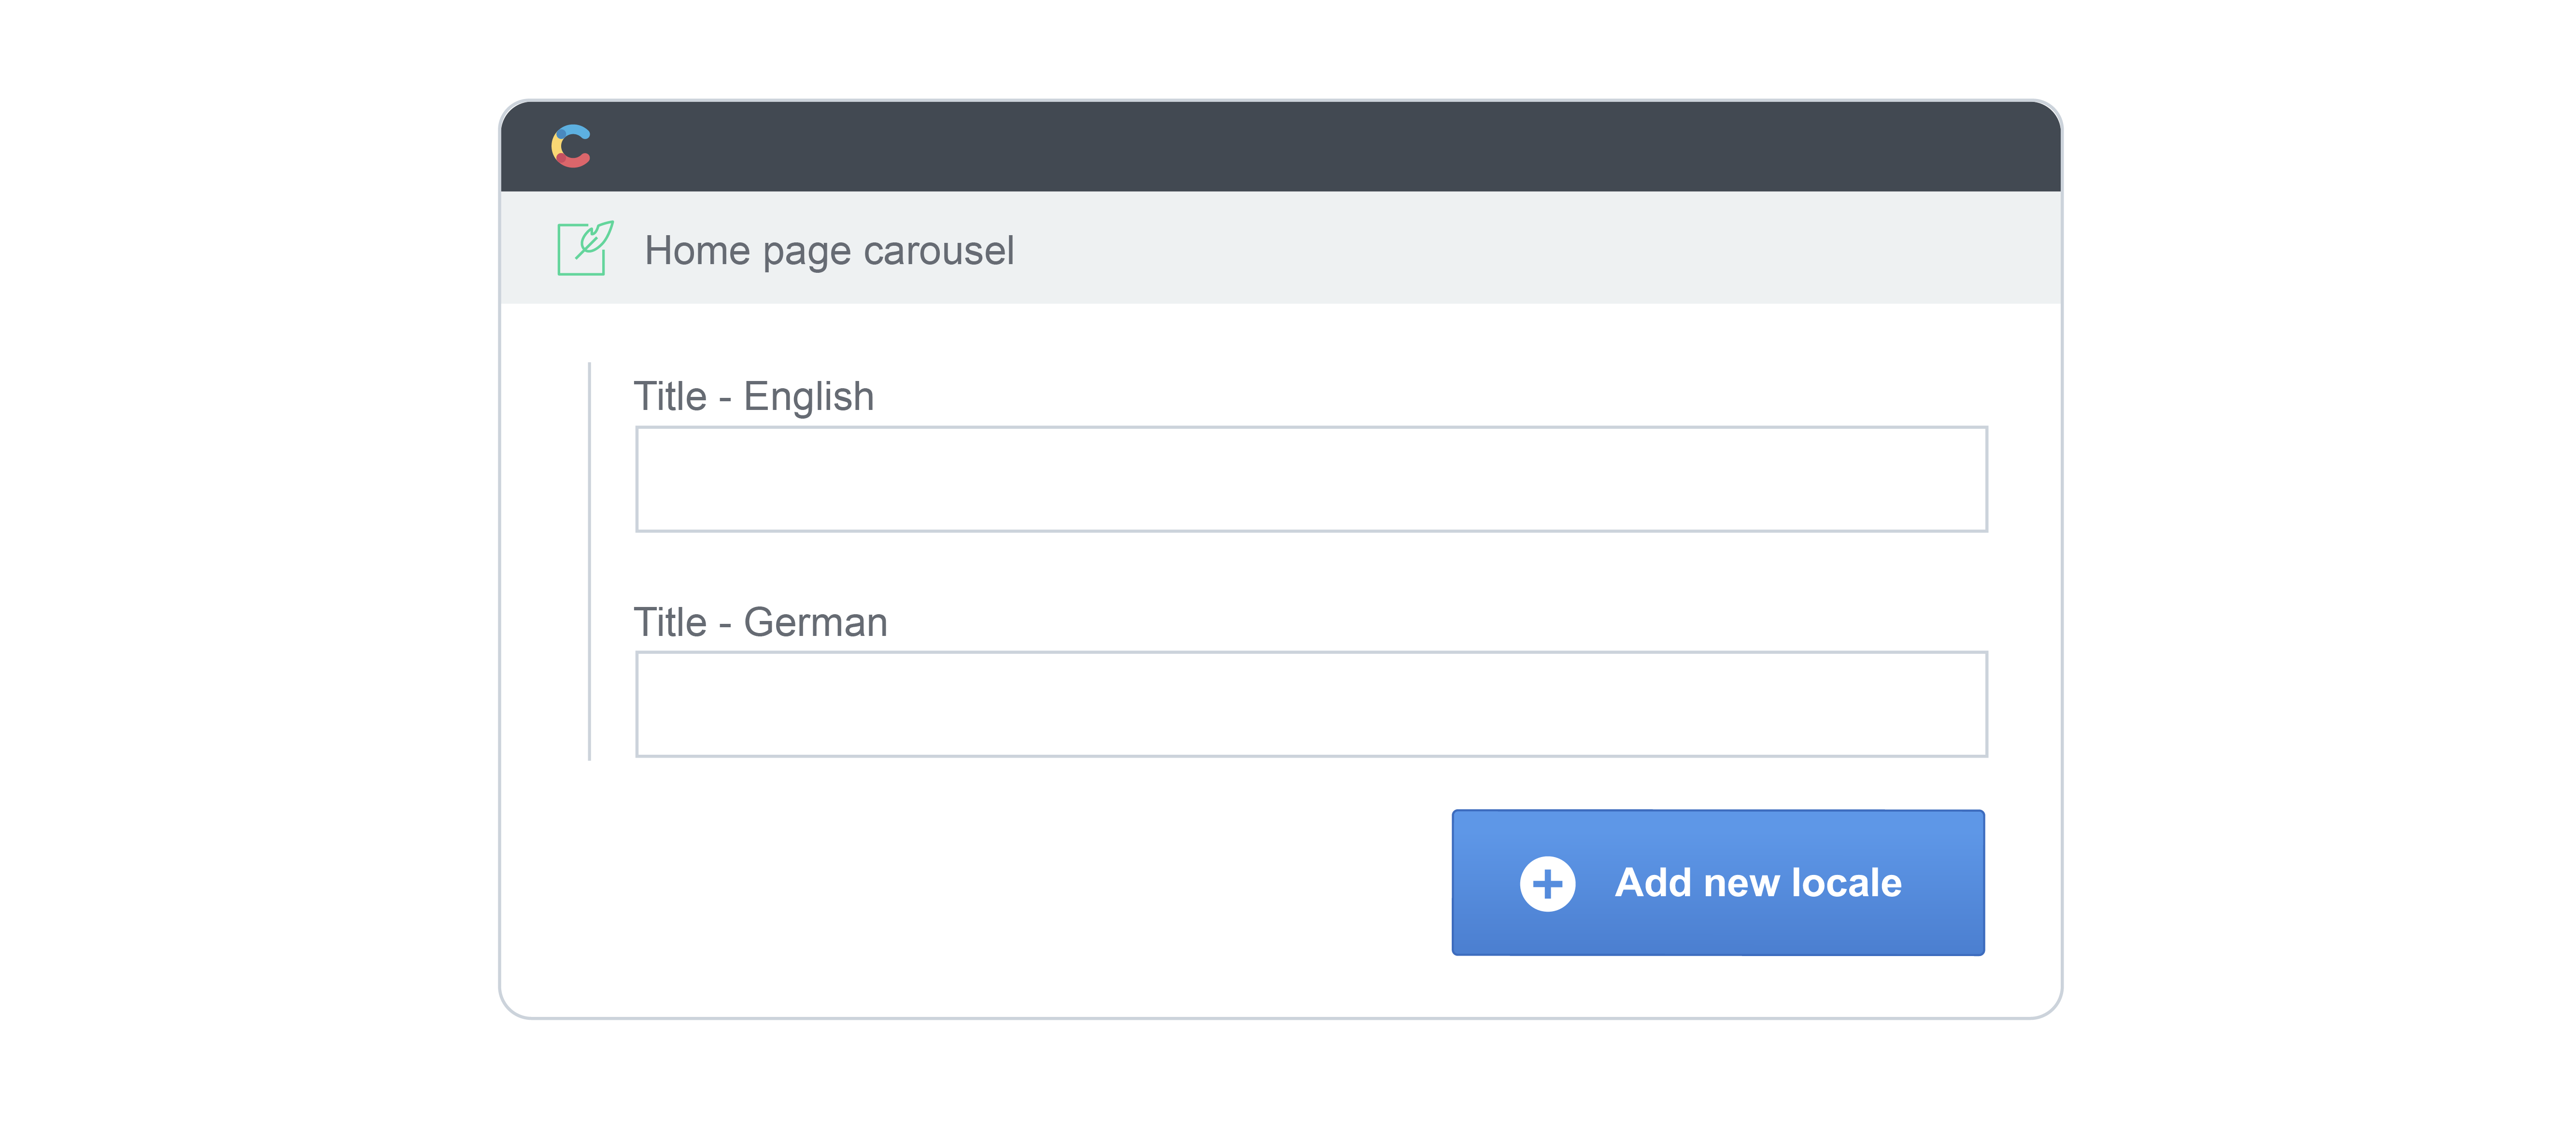The width and height of the screenshot is (2576, 1127).
Task: Click the word carousel in entry title
Action: [938, 251]
